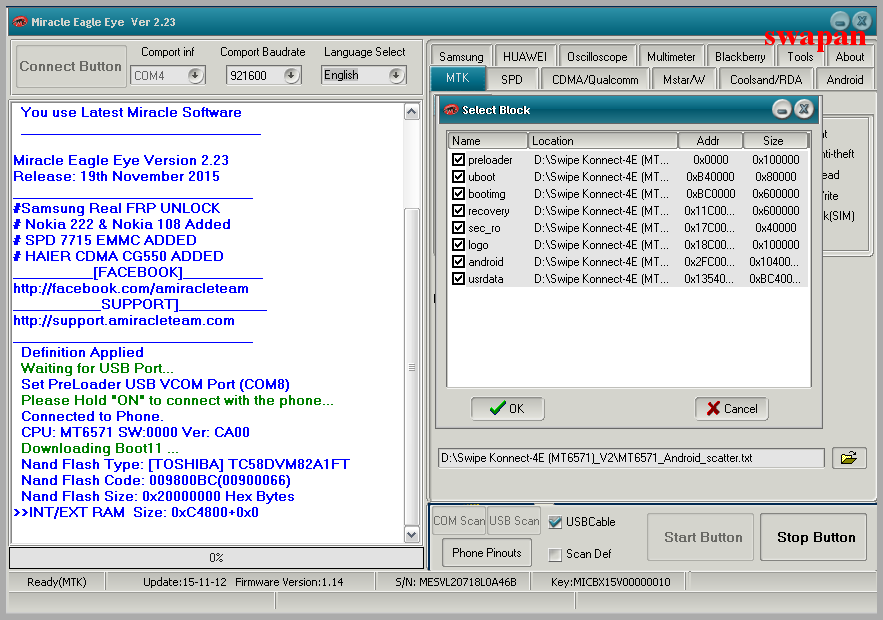Image resolution: width=883 pixels, height=620 pixels.
Task: Click the support.amiracleteam.com link text
Action: pyautogui.click(x=124, y=320)
